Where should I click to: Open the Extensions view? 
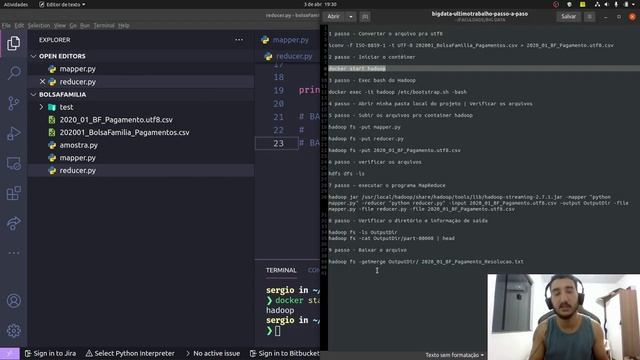tap(13, 193)
